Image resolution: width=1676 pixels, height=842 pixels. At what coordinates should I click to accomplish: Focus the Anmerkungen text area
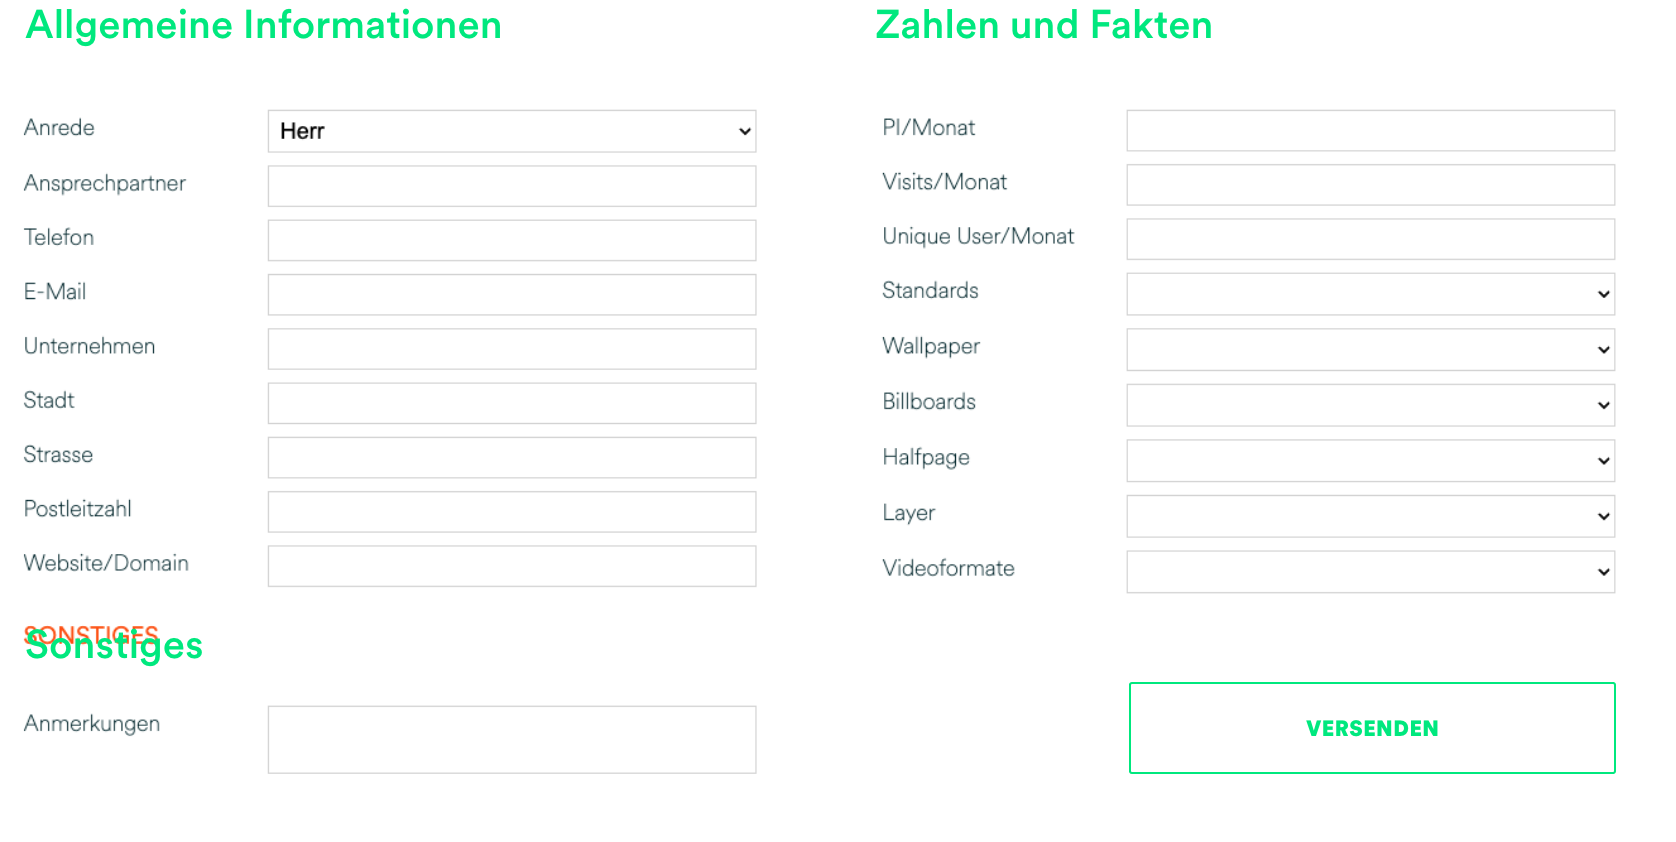511,739
